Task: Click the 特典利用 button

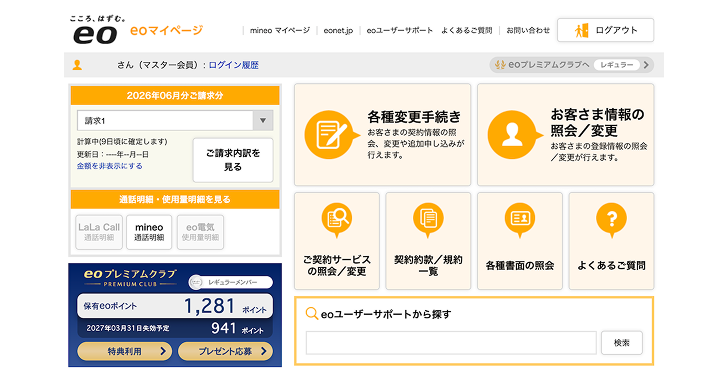Action: tap(124, 351)
